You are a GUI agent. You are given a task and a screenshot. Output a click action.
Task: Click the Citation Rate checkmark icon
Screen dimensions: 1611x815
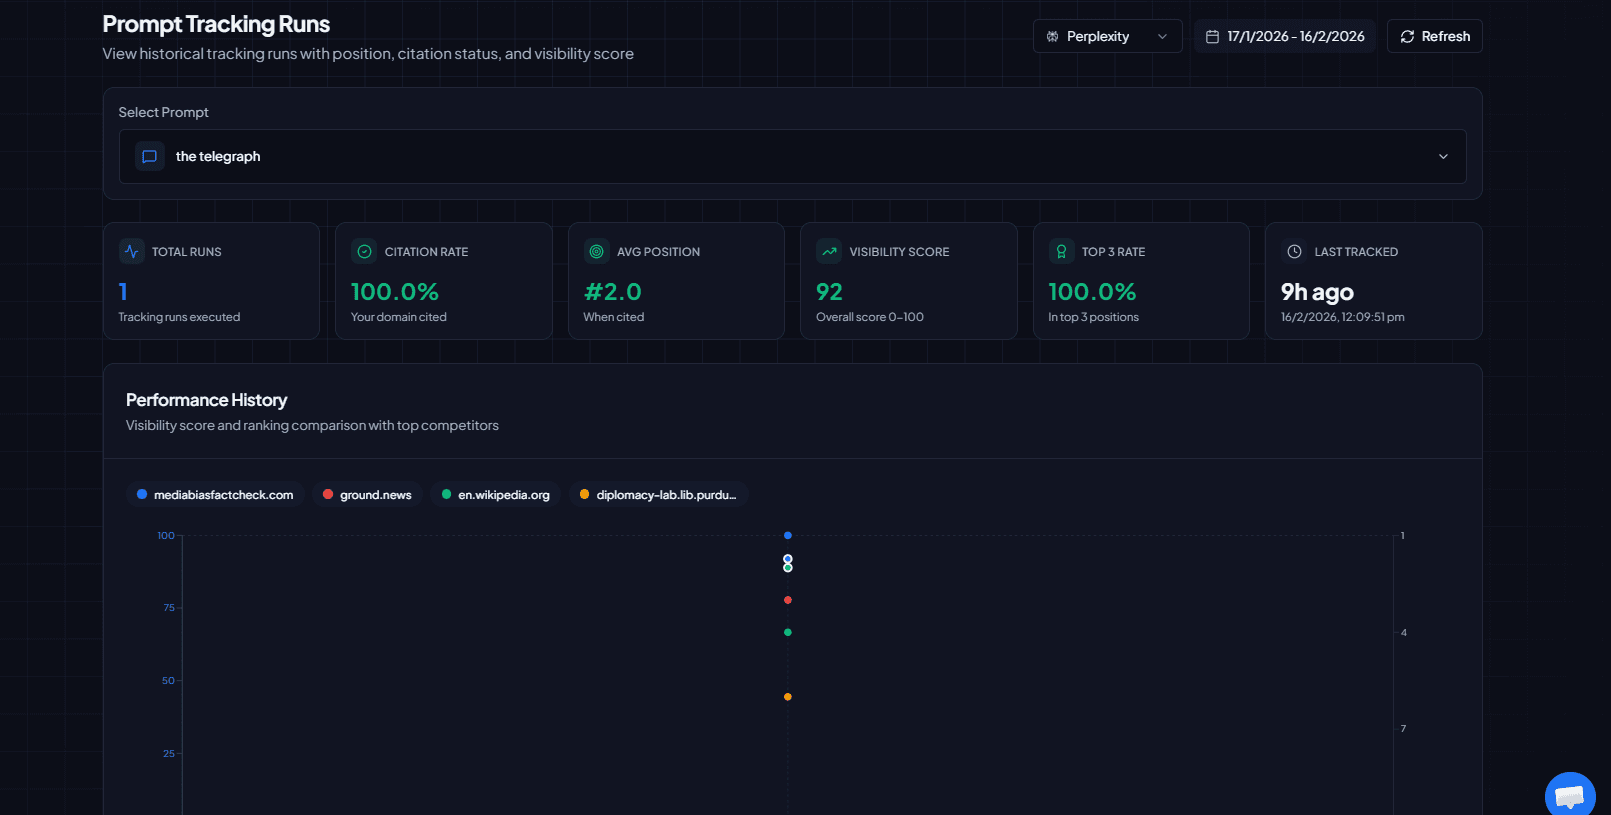tap(364, 252)
